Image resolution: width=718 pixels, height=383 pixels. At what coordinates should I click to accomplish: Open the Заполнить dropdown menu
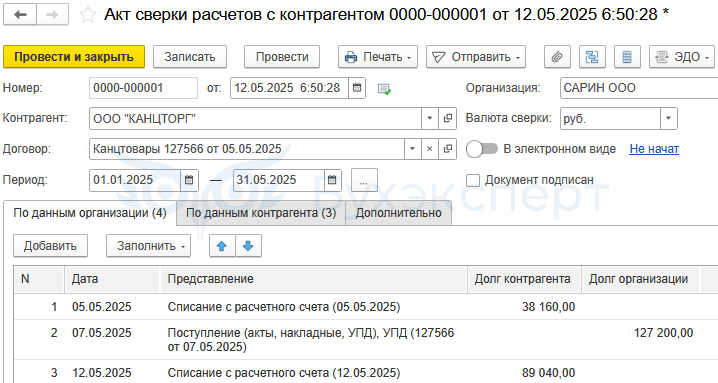click(148, 246)
